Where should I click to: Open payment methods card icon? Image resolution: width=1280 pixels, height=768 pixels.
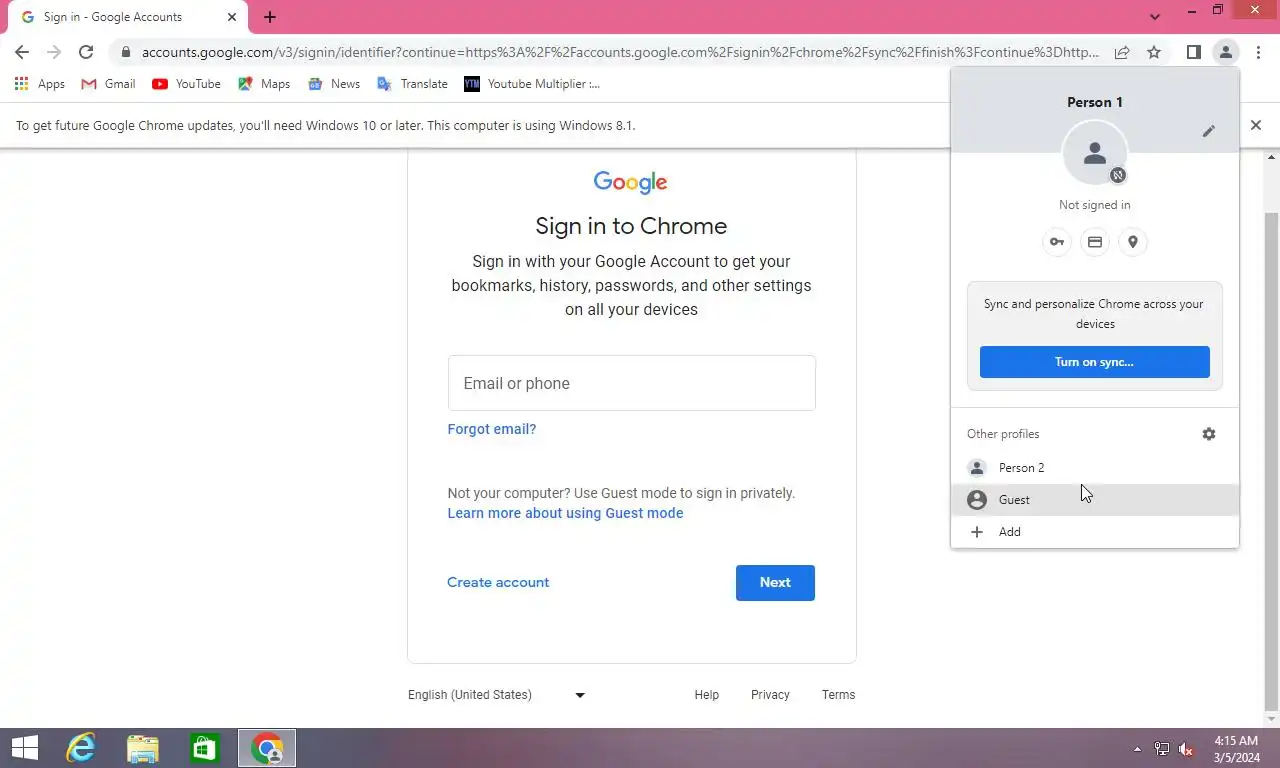pos(1095,242)
